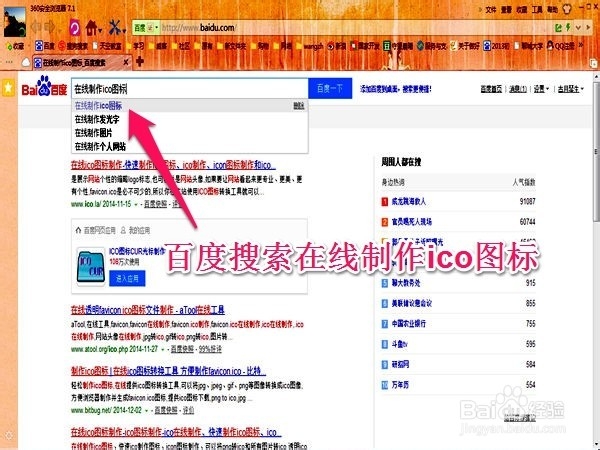Click hot search 成龙跳海救人
The image size is (600, 450).
(x=409, y=201)
